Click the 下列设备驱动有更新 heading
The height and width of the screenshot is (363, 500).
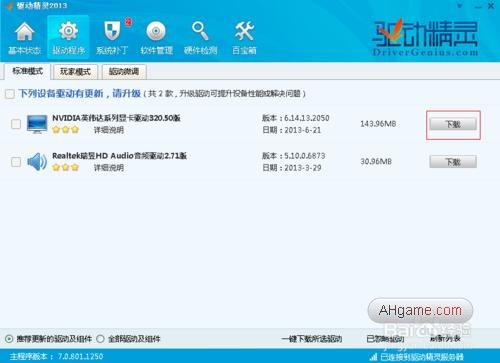80,93
